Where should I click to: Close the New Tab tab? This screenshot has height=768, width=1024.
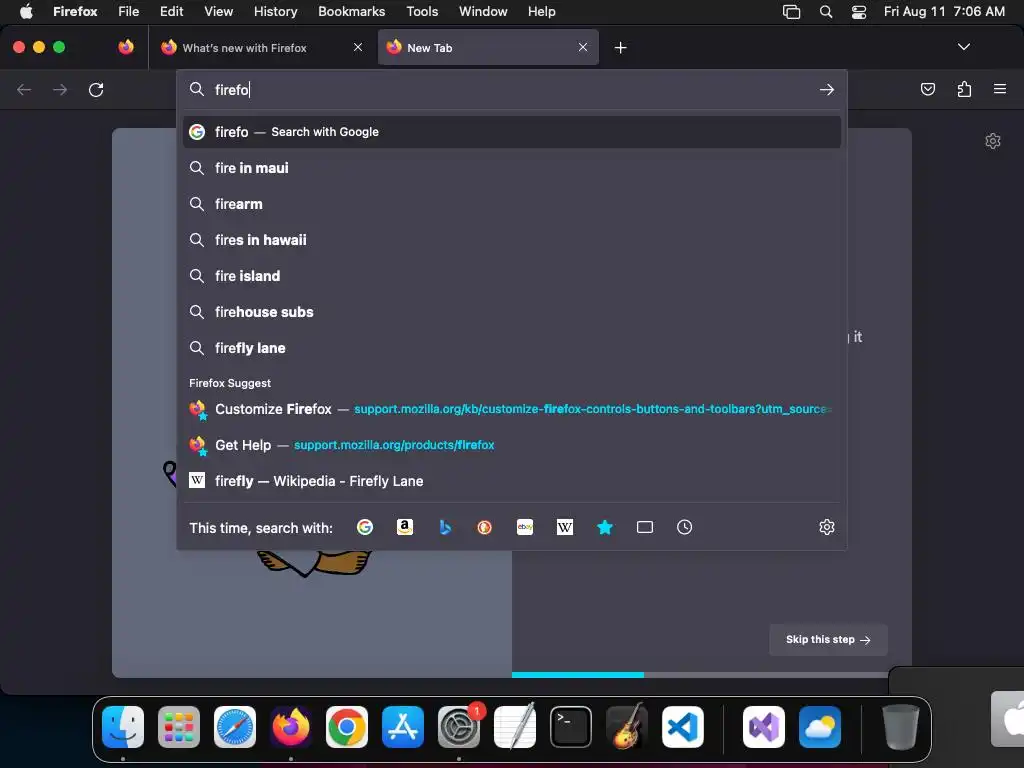pyautogui.click(x=583, y=47)
